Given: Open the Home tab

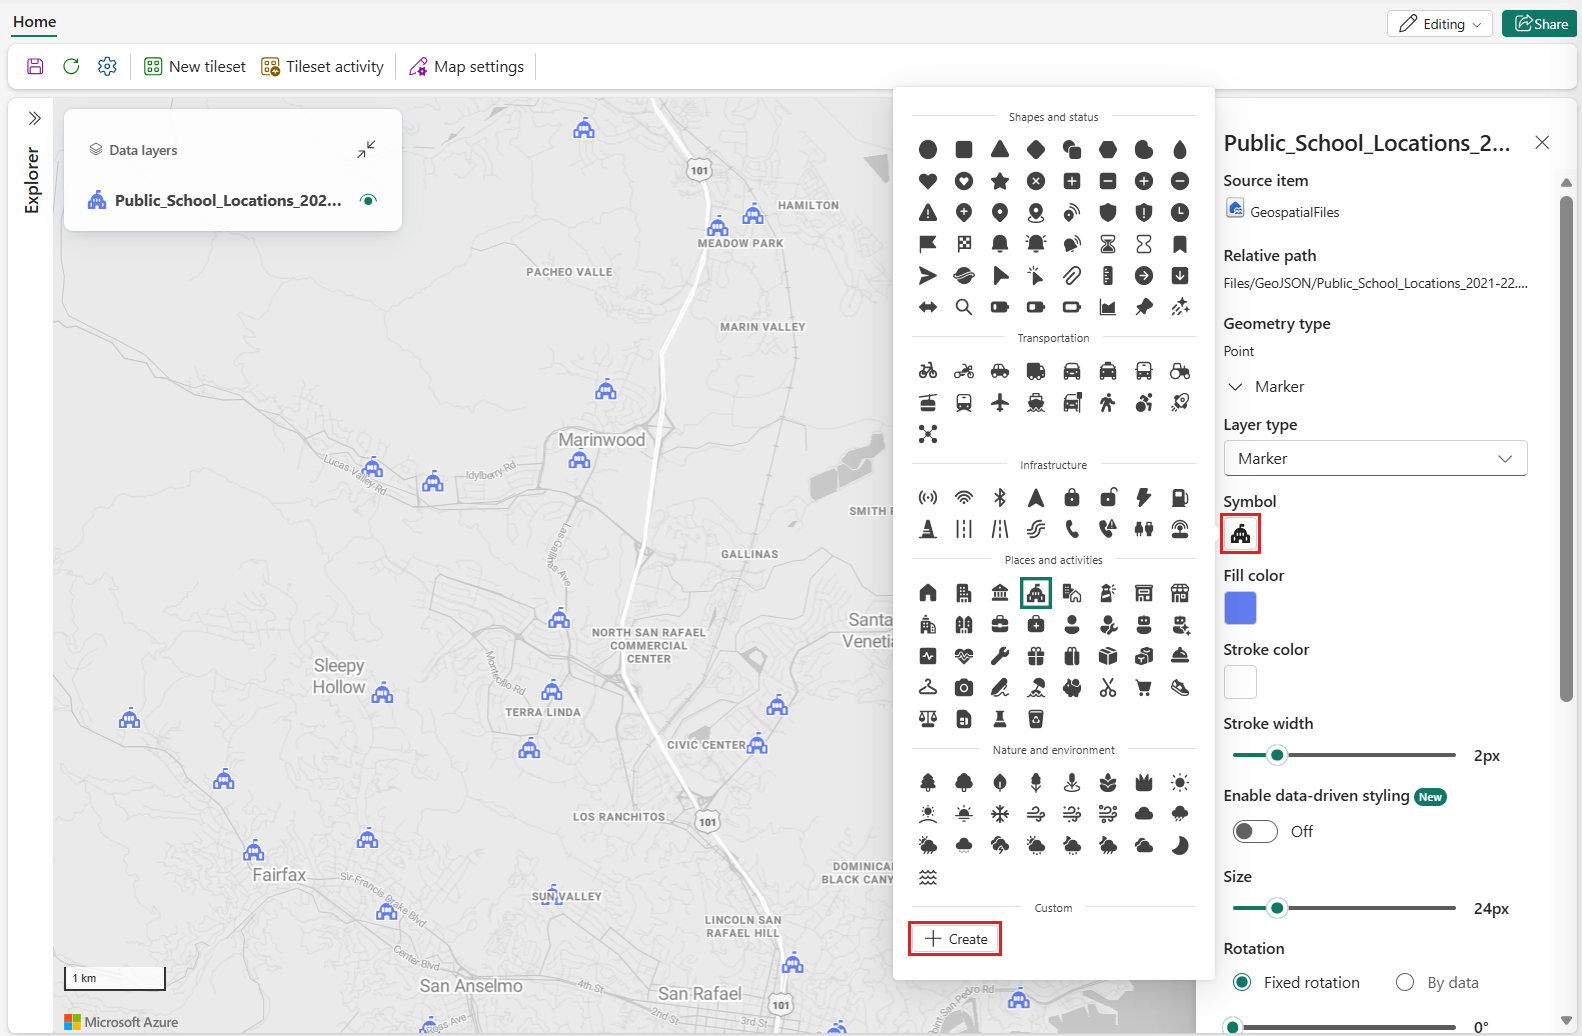Looking at the screenshot, I should 35,22.
